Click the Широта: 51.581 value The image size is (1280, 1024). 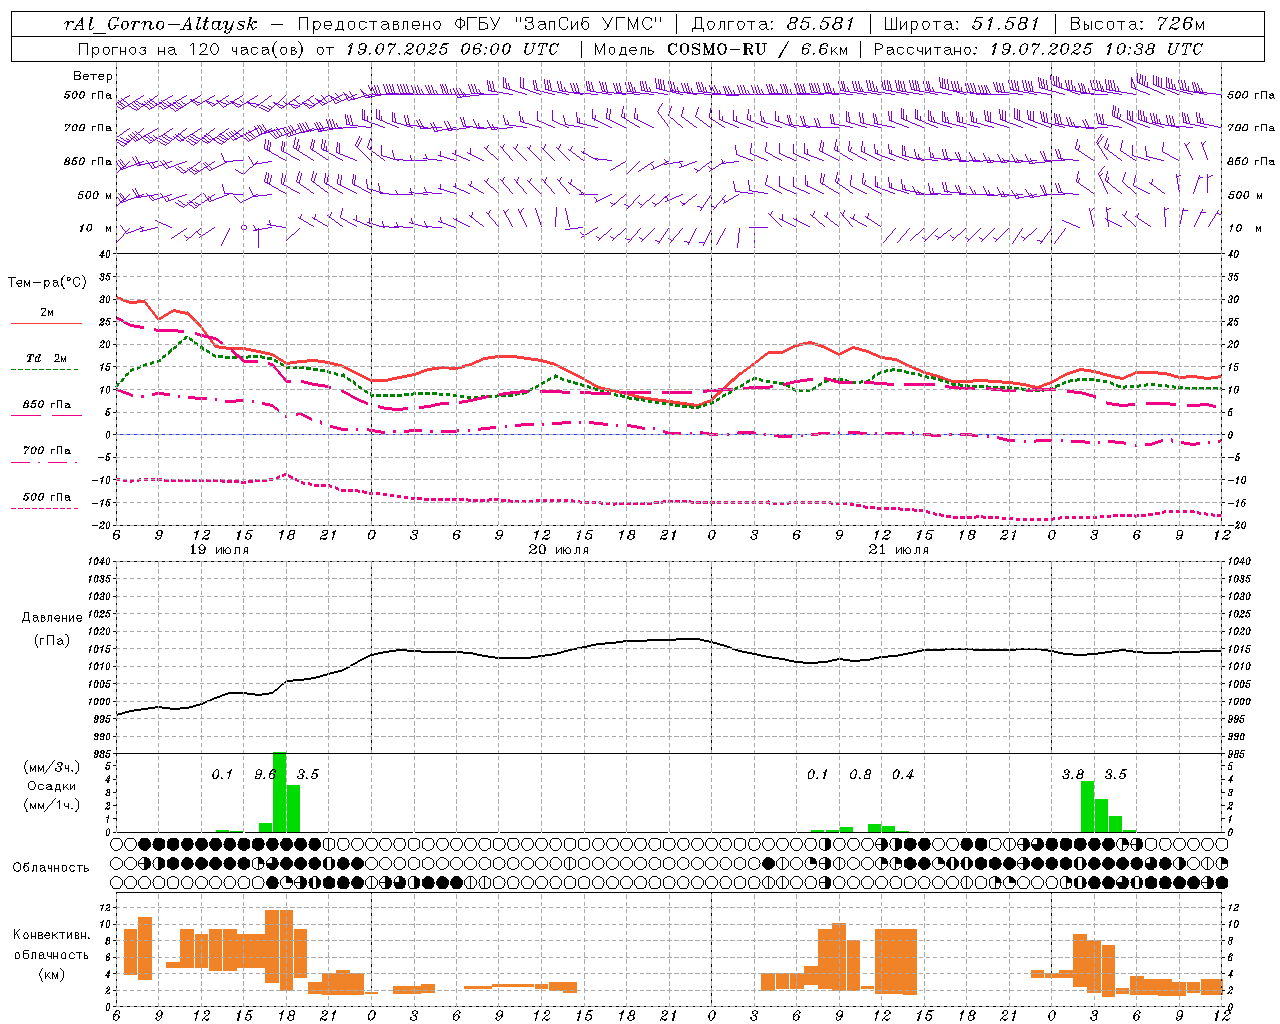tap(961, 24)
